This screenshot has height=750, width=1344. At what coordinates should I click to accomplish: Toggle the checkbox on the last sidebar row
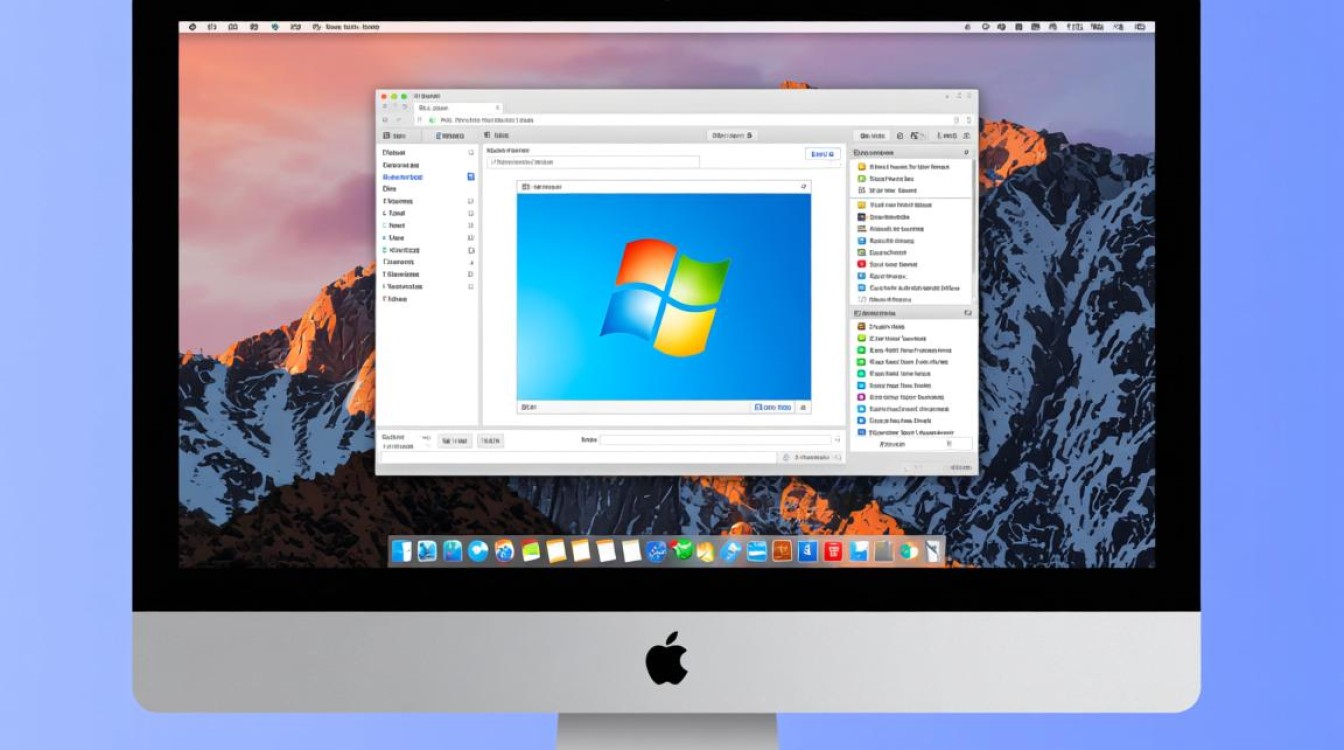471,286
